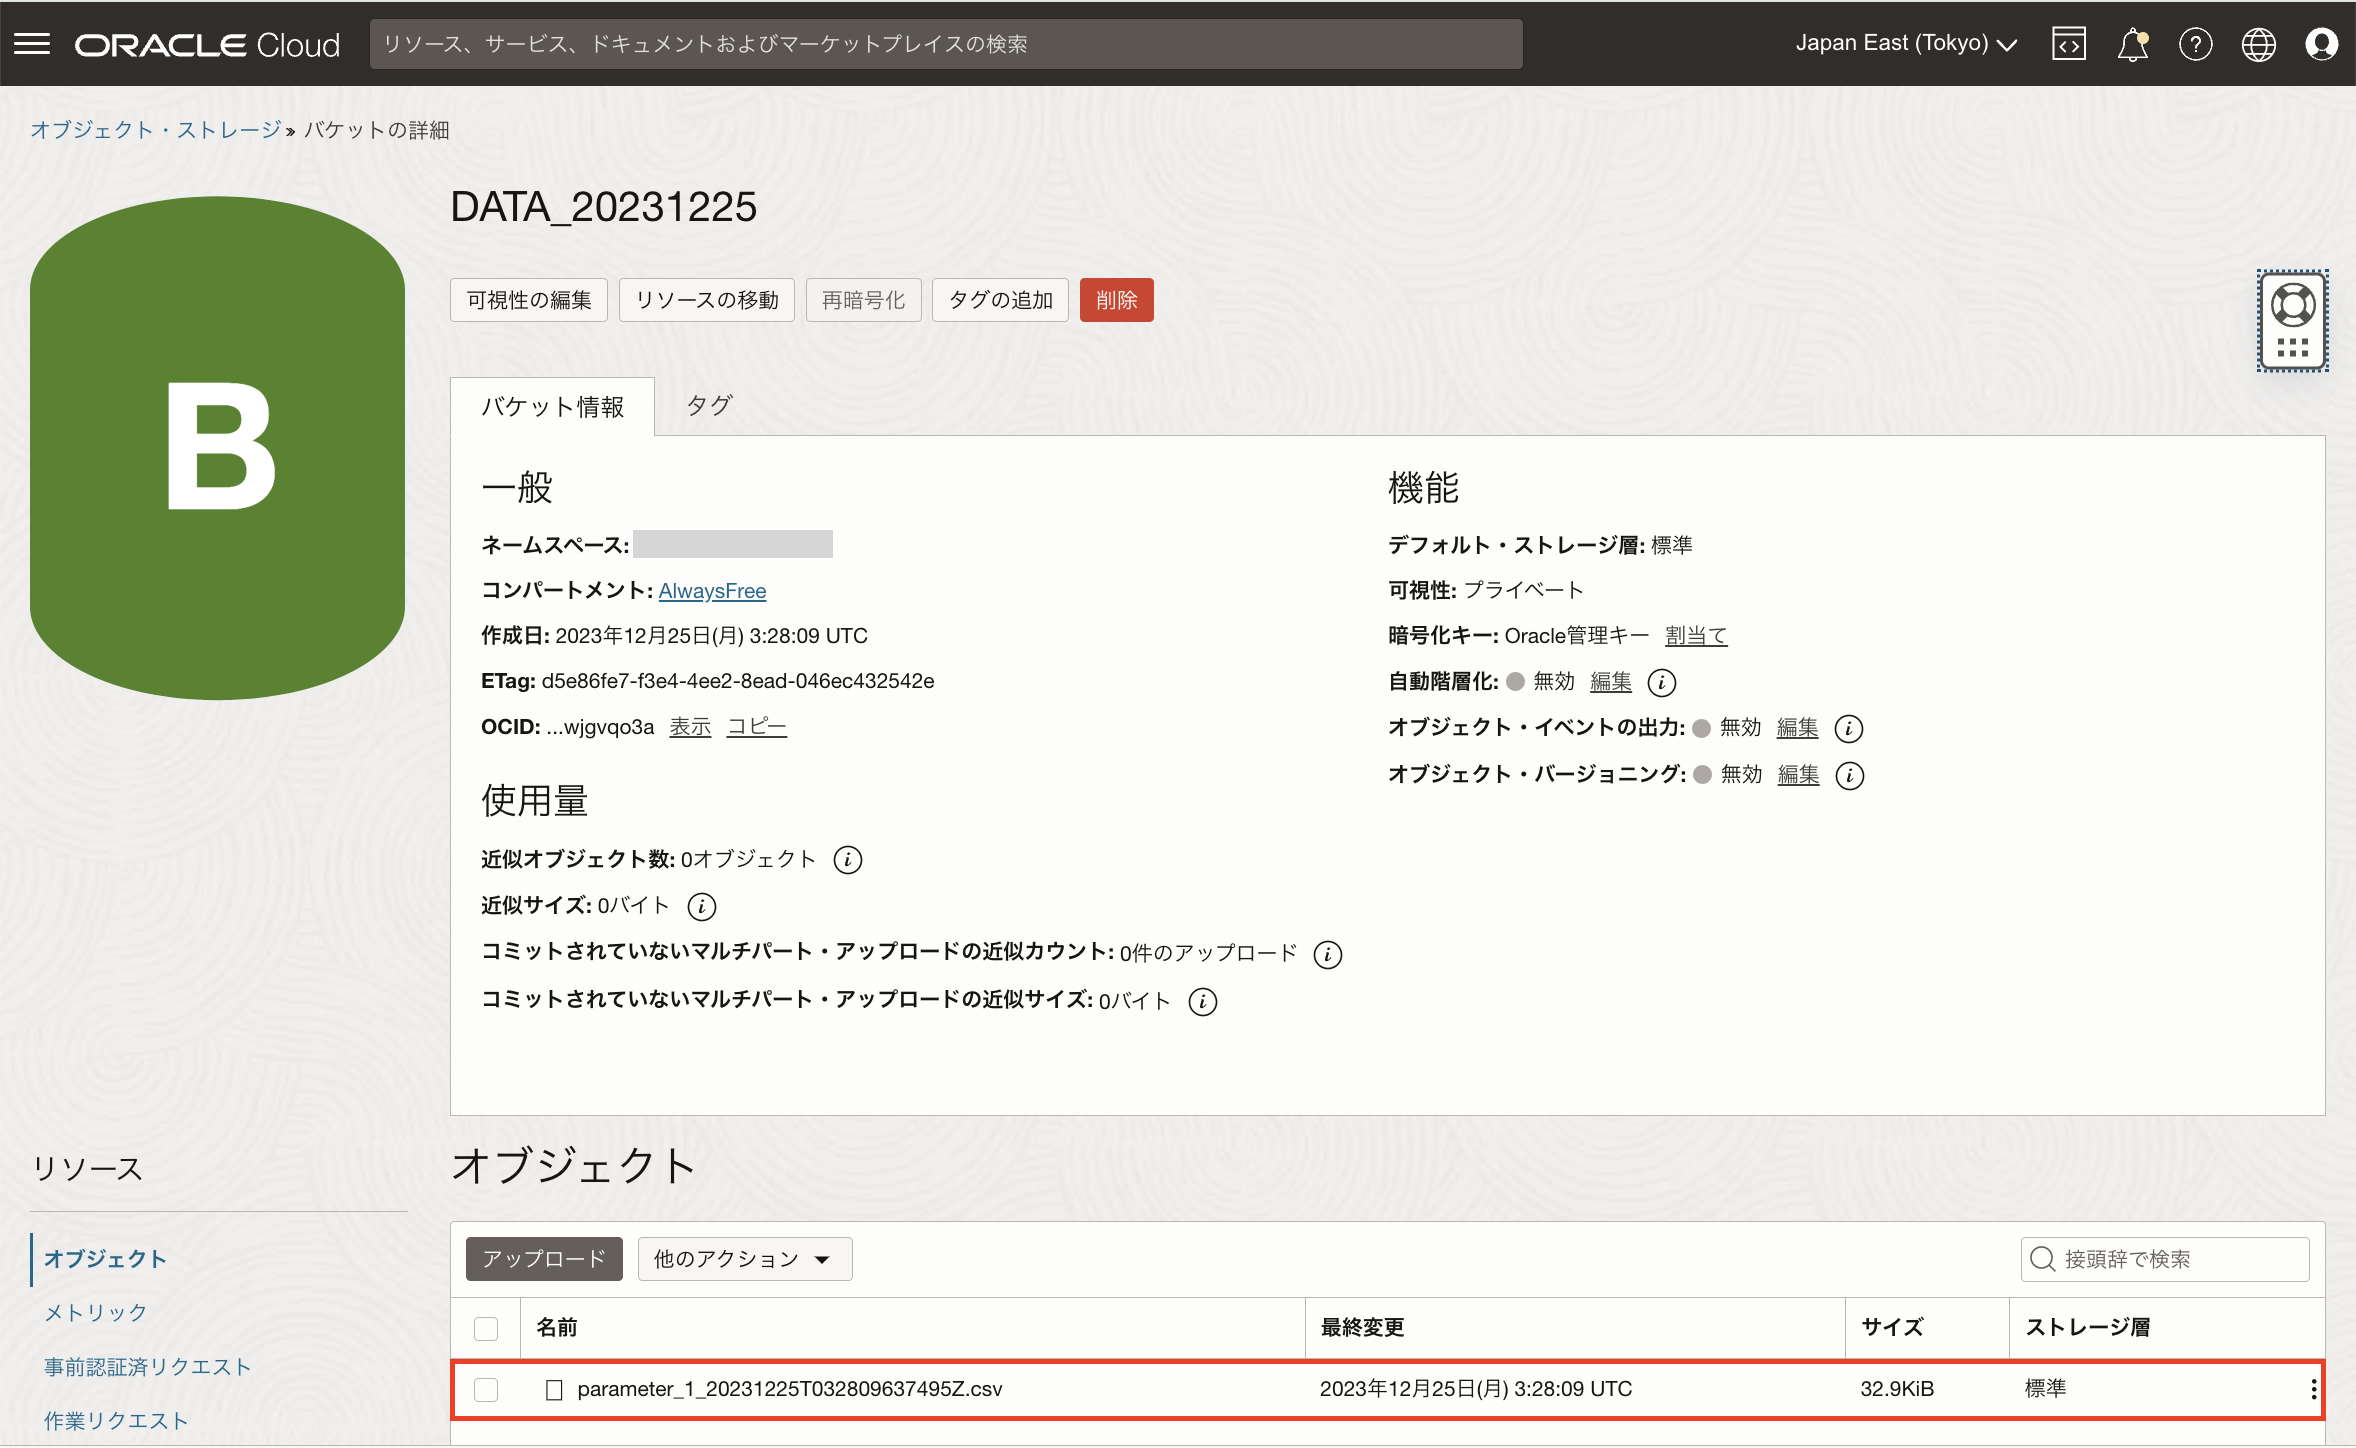
Task: Open Cloud Shell from the top bar
Action: pyautogui.click(x=2068, y=43)
